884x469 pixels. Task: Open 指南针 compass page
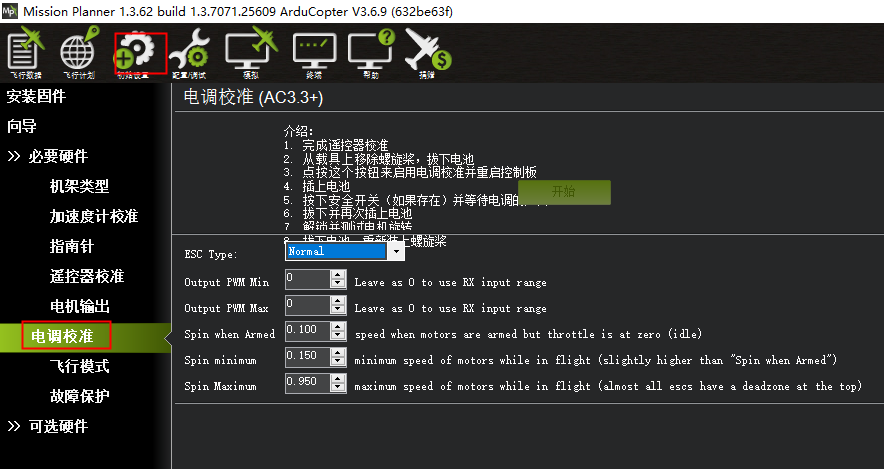click(x=72, y=246)
